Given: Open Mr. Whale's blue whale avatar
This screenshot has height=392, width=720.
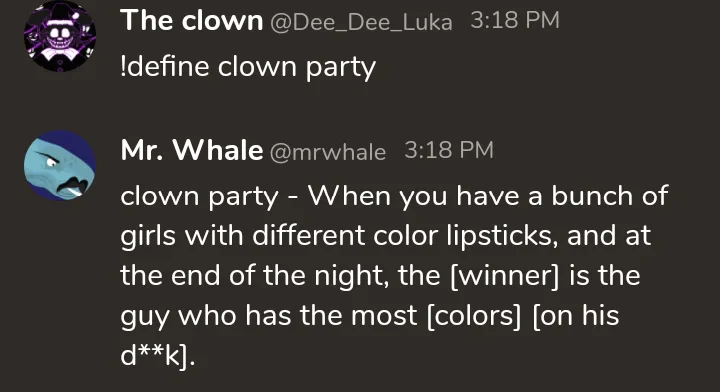Looking at the screenshot, I should (60, 166).
